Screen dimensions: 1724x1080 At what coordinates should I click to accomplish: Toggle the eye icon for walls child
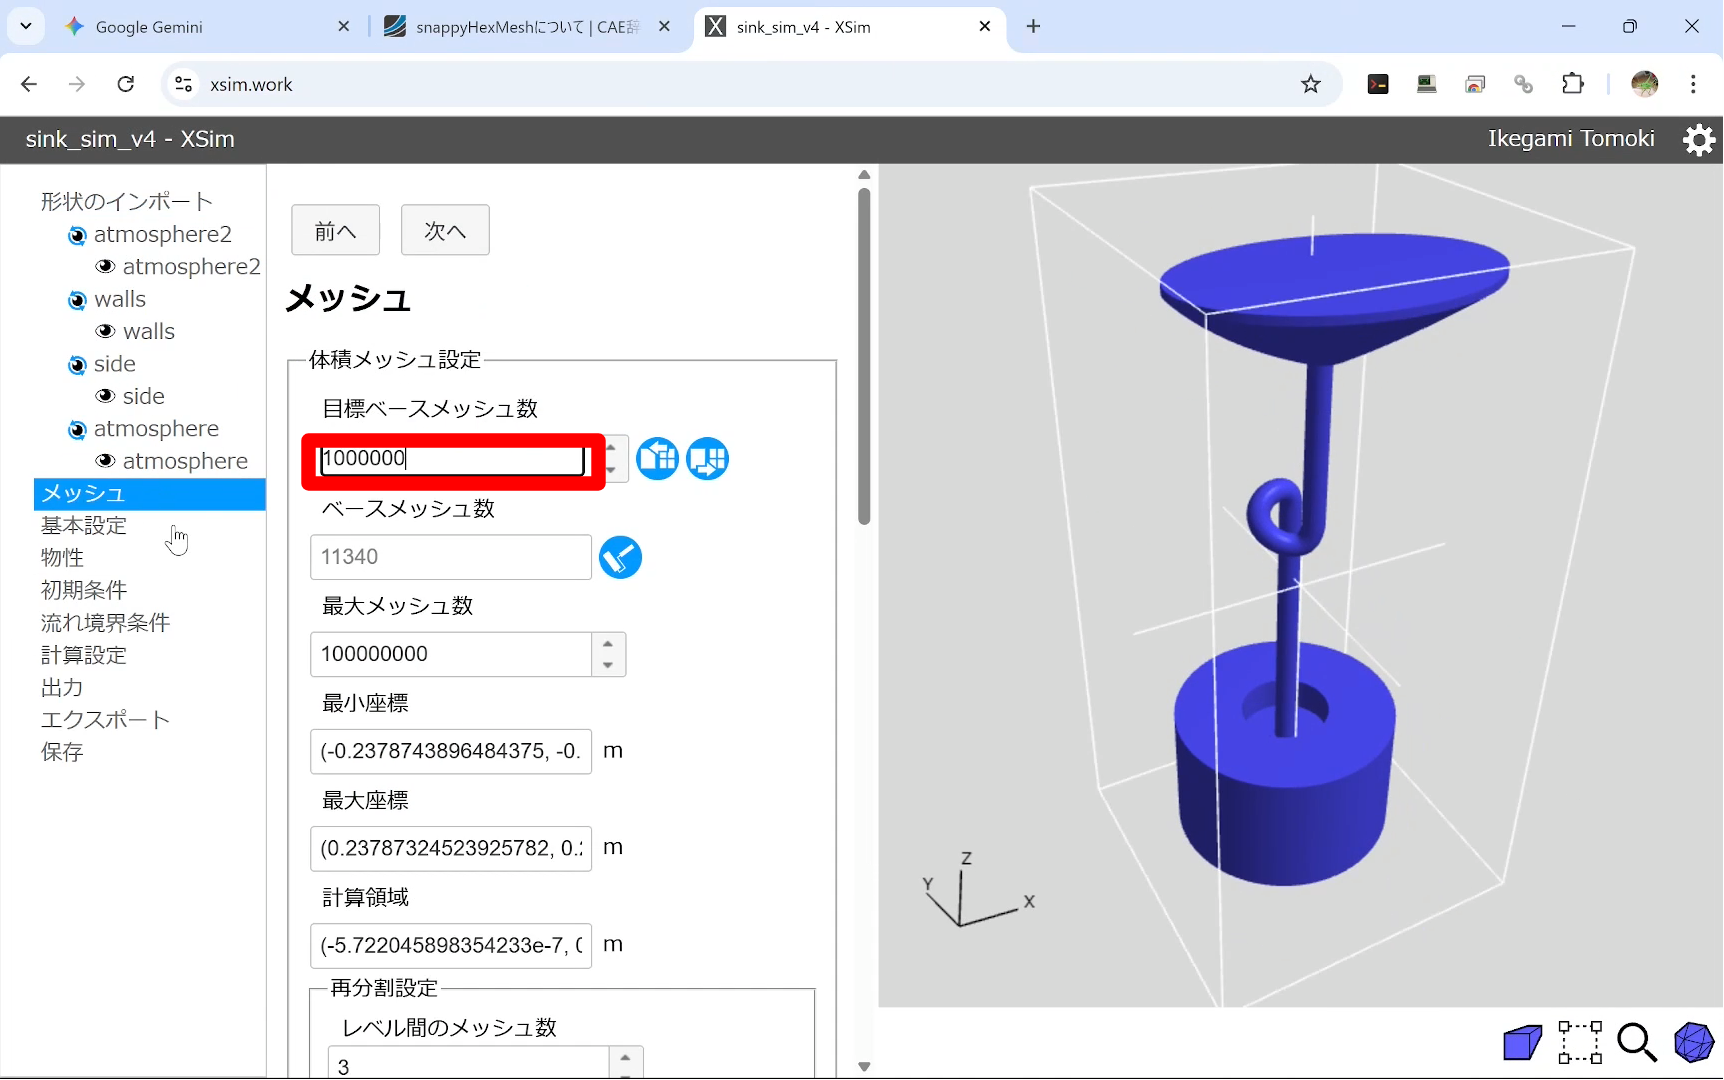point(105,332)
